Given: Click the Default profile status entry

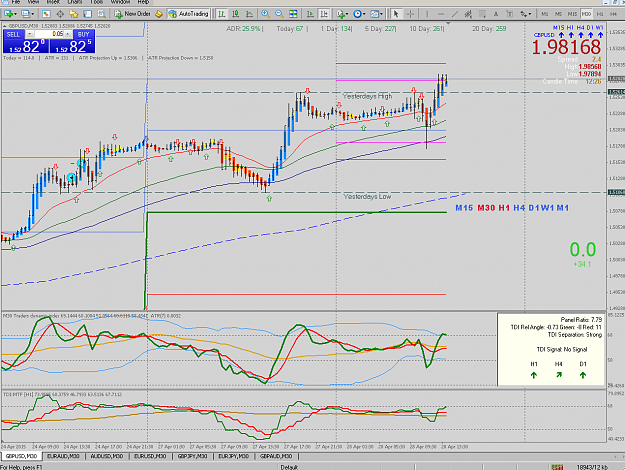Looking at the screenshot, I should tap(289, 467).
